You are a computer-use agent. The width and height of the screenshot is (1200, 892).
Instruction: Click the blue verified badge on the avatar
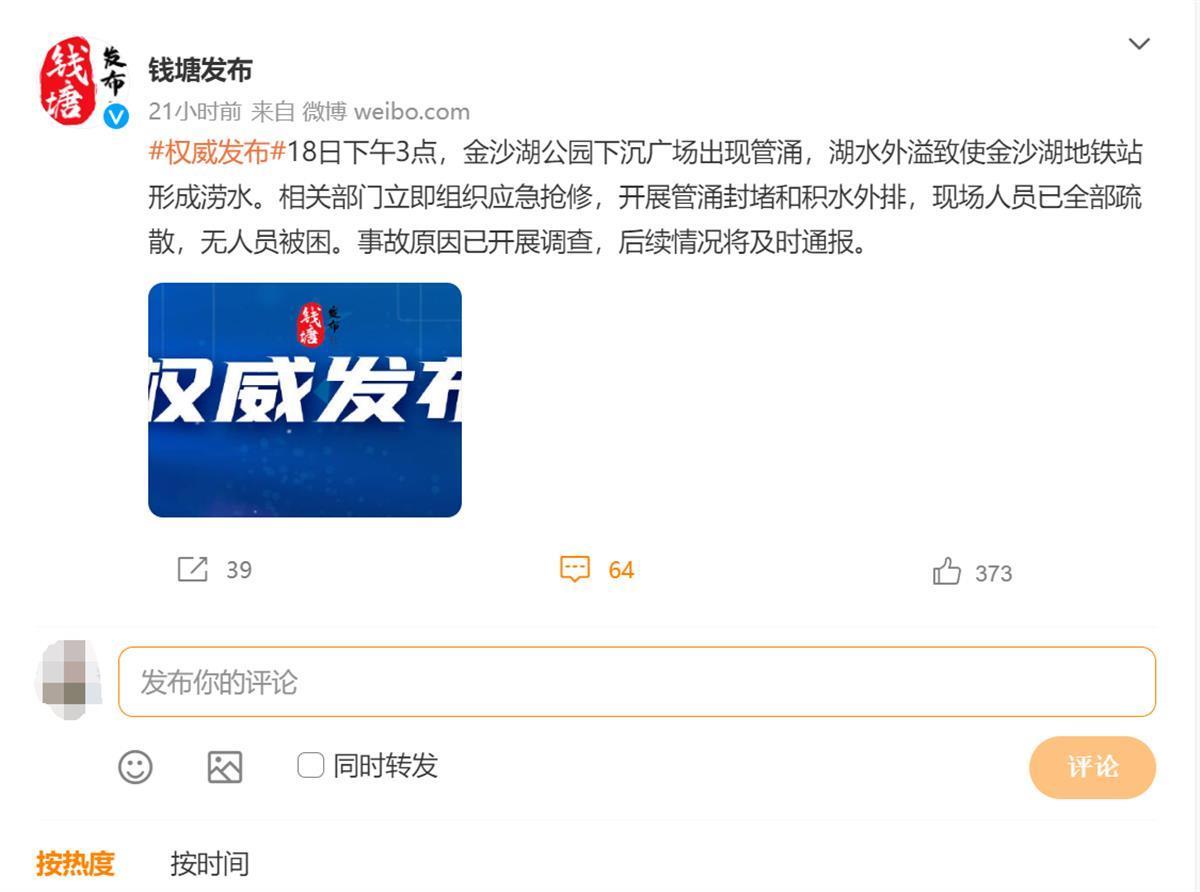coord(116,116)
